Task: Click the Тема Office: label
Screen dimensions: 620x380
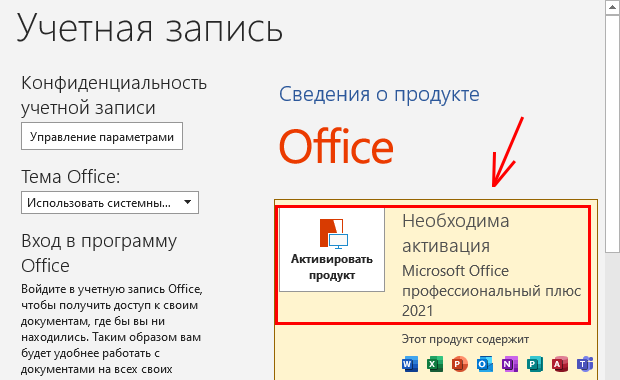Action: 70,177
